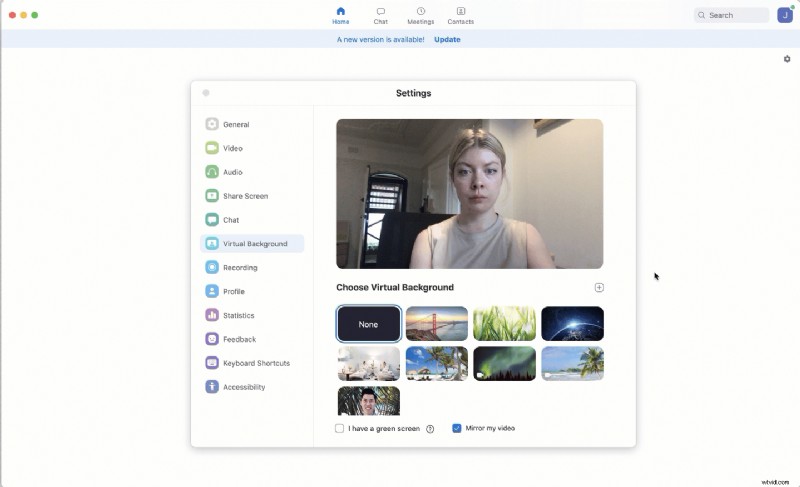Switch to the Chat tab
The width and height of the screenshot is (800, 487).
tap(381, 15)
